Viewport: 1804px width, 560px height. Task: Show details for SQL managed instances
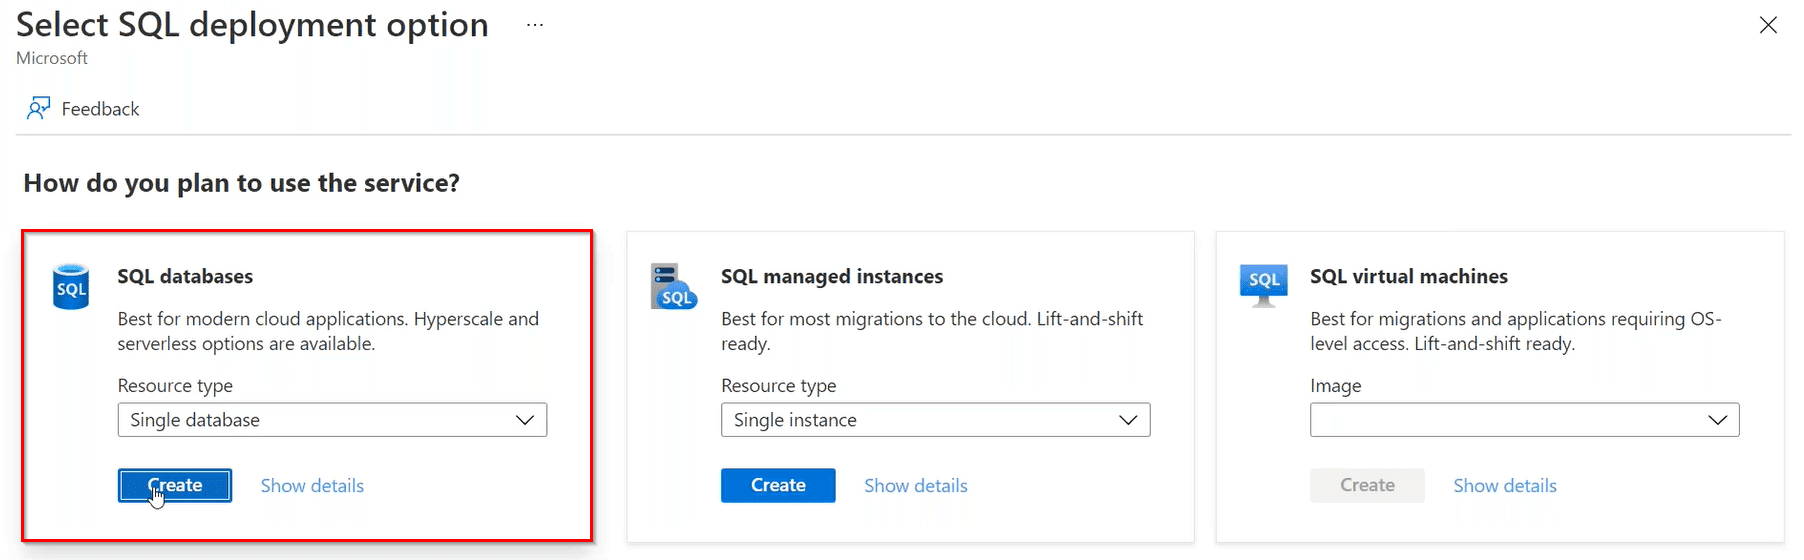pyautogui.click(x=915, y=486)
